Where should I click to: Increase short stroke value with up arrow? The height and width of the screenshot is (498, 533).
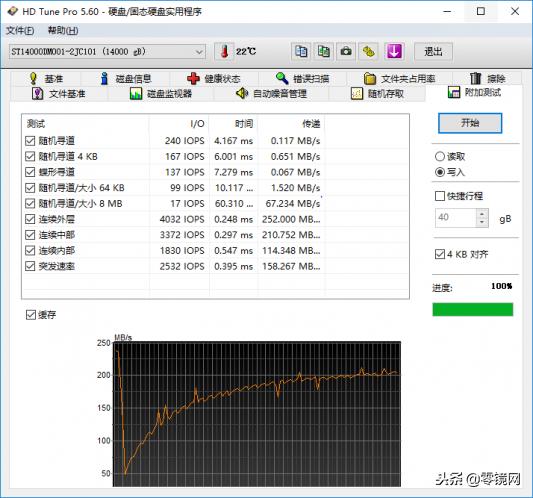(x=482, y=213)
